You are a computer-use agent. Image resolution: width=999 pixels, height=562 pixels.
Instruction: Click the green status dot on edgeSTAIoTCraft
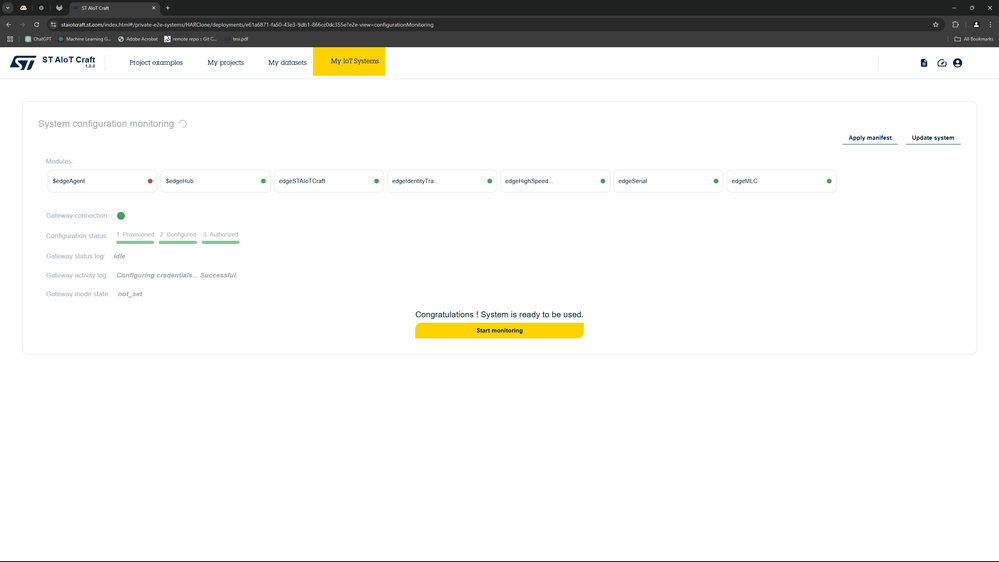(377, 181)
